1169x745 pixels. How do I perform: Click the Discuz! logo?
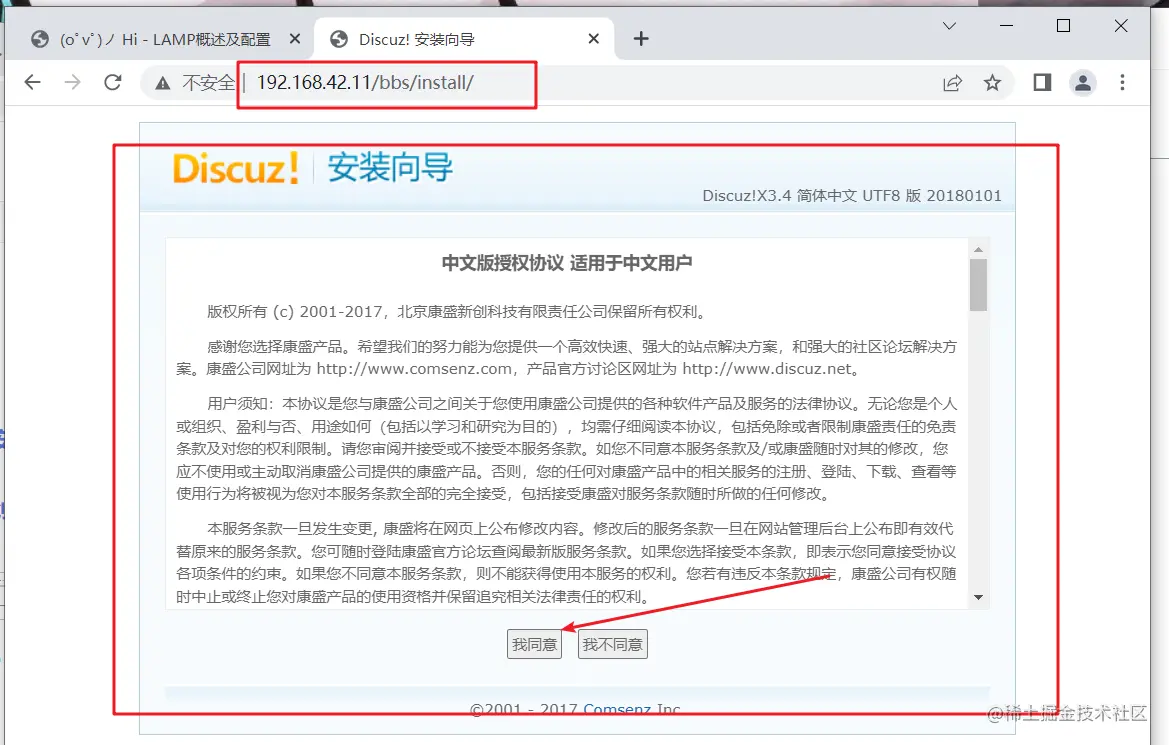pyautogui.click(x=236, y=168)
